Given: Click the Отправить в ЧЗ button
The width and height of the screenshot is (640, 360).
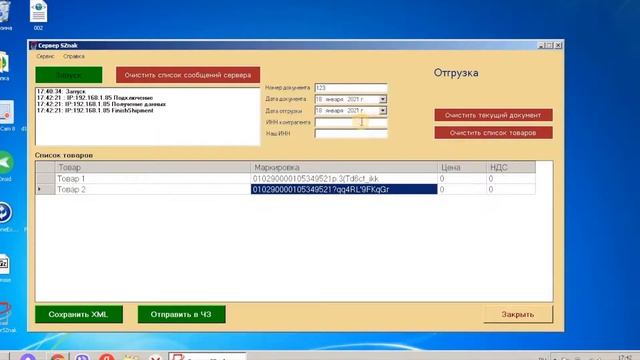Looking at the screenshot, I should [181, 314].
